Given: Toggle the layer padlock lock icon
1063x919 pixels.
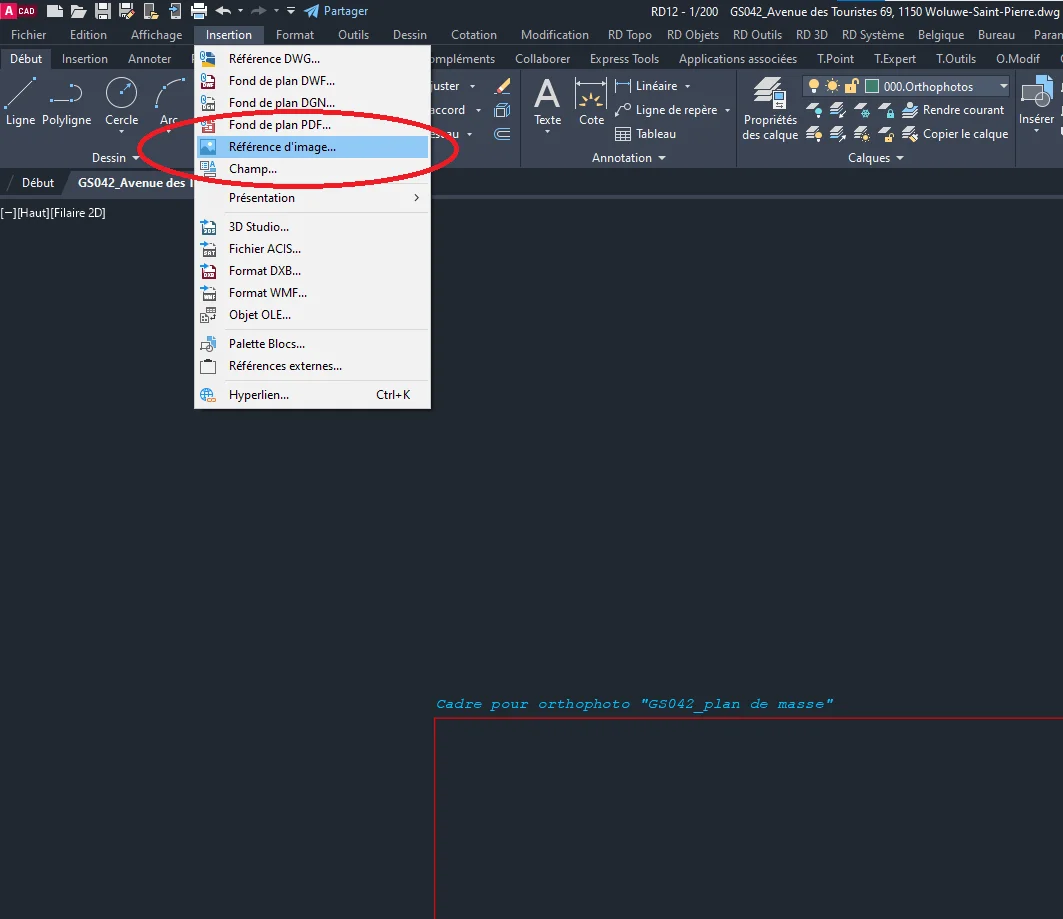Looking at the screenshot, I should [x=850, y=87].
